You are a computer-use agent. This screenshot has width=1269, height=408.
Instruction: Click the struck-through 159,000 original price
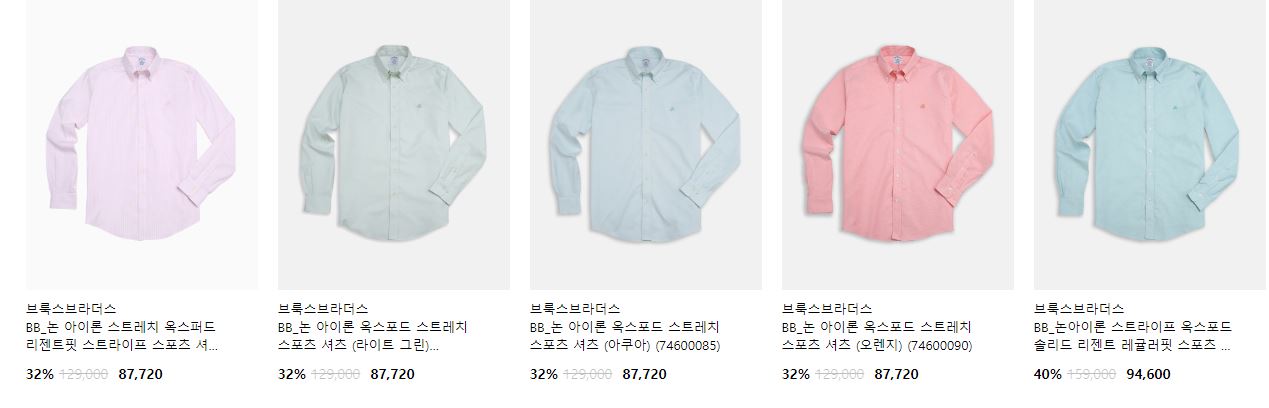click(x=1093, y=375)
